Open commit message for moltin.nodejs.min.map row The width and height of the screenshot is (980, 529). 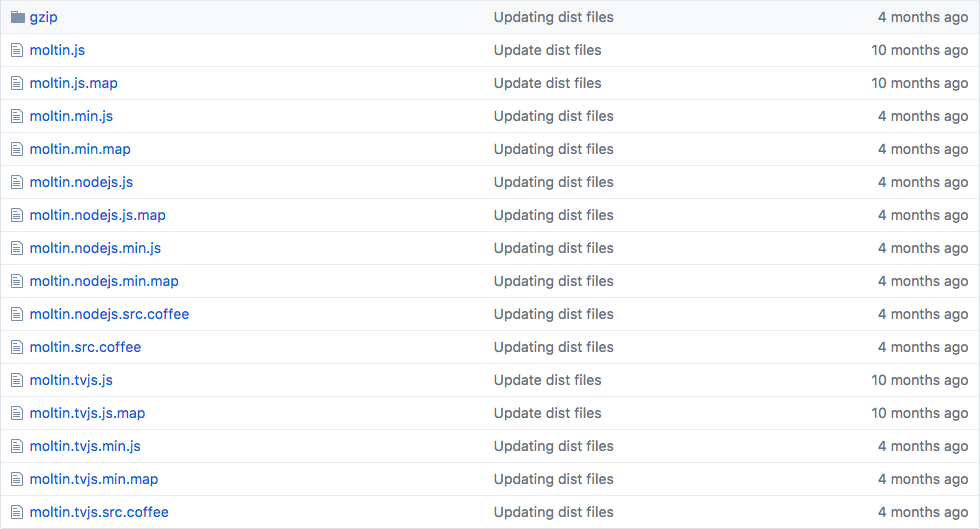(554, 281)
